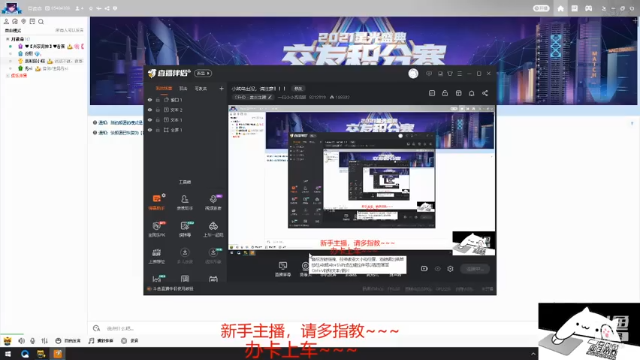Open the shirt skin icon in the broadcaster title bar
Viewport: 640px width, 360px height.
click(450, 73)
